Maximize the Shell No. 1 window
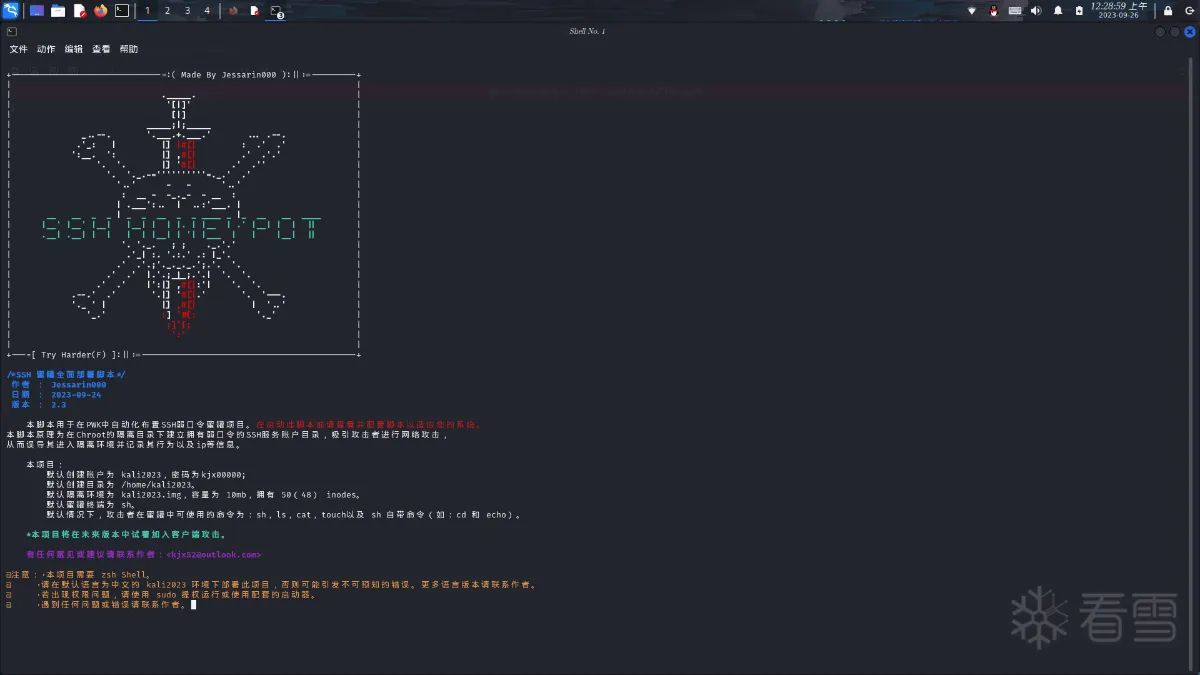This screenshot has height=675, width=1200. (x=1175, y=31)
